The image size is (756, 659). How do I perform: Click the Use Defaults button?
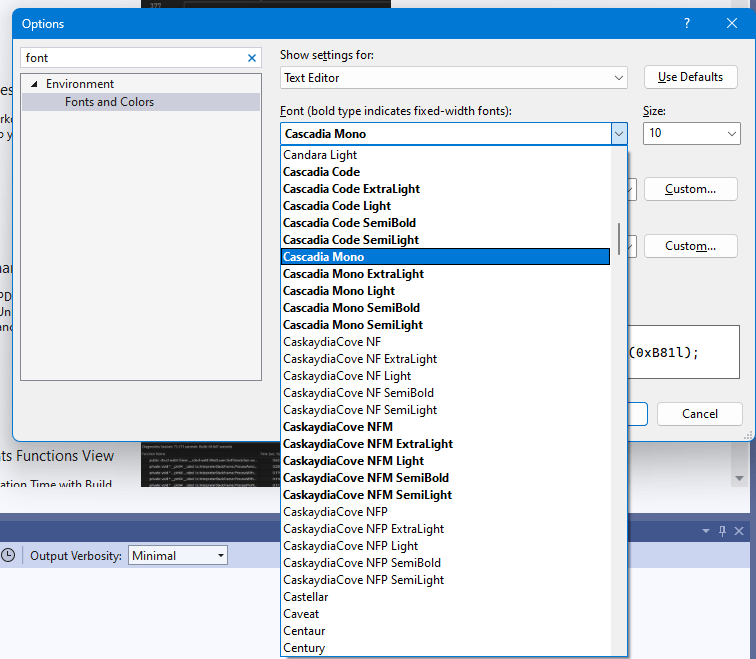[x=690, y=77]
